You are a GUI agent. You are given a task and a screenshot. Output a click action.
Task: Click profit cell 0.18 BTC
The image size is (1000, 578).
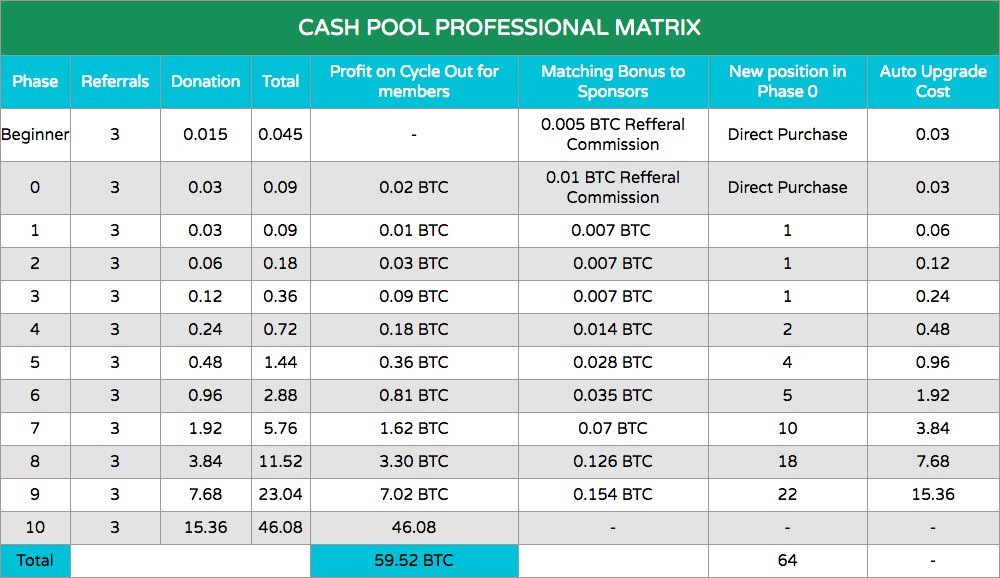(x=414, y=330)
